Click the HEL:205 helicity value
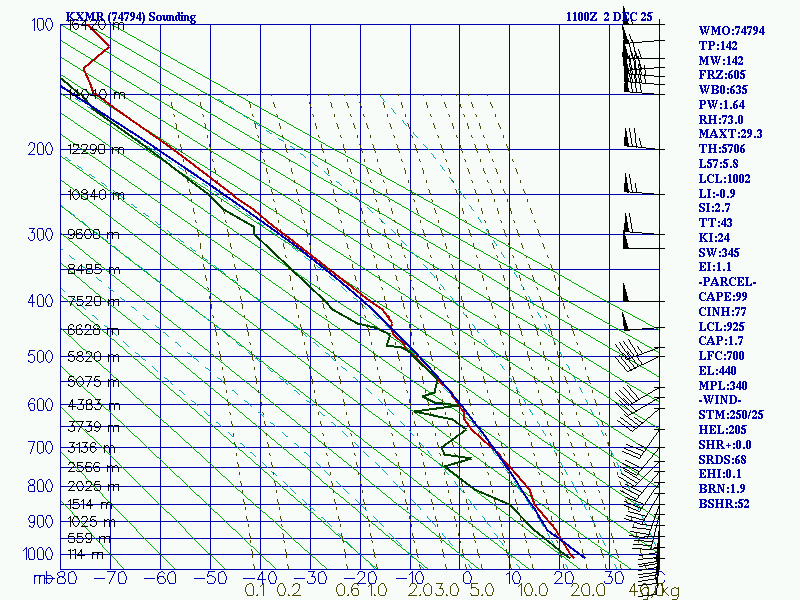The height and width of the screenshot is (600, 800). (722, 430)
